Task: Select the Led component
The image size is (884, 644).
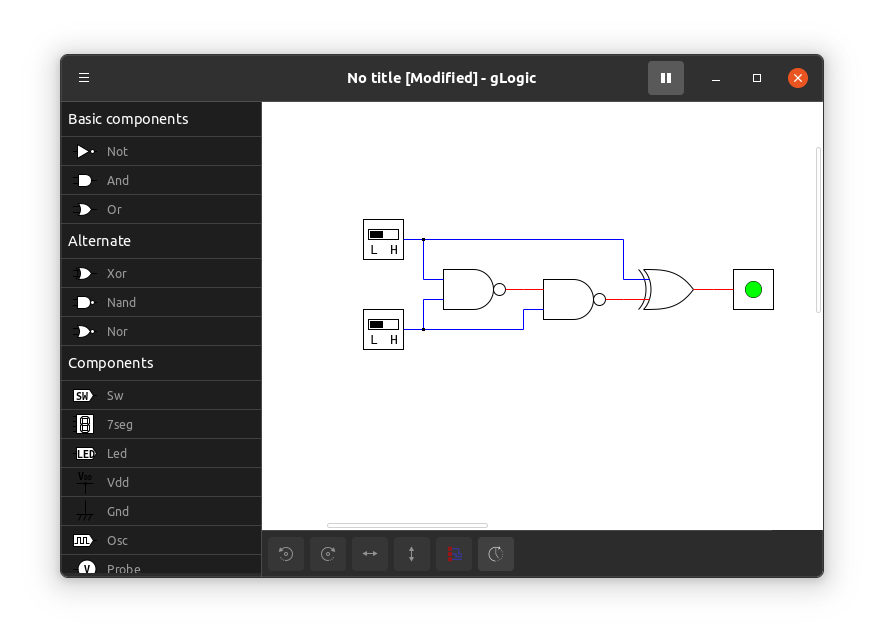Action: coord(161,454)
